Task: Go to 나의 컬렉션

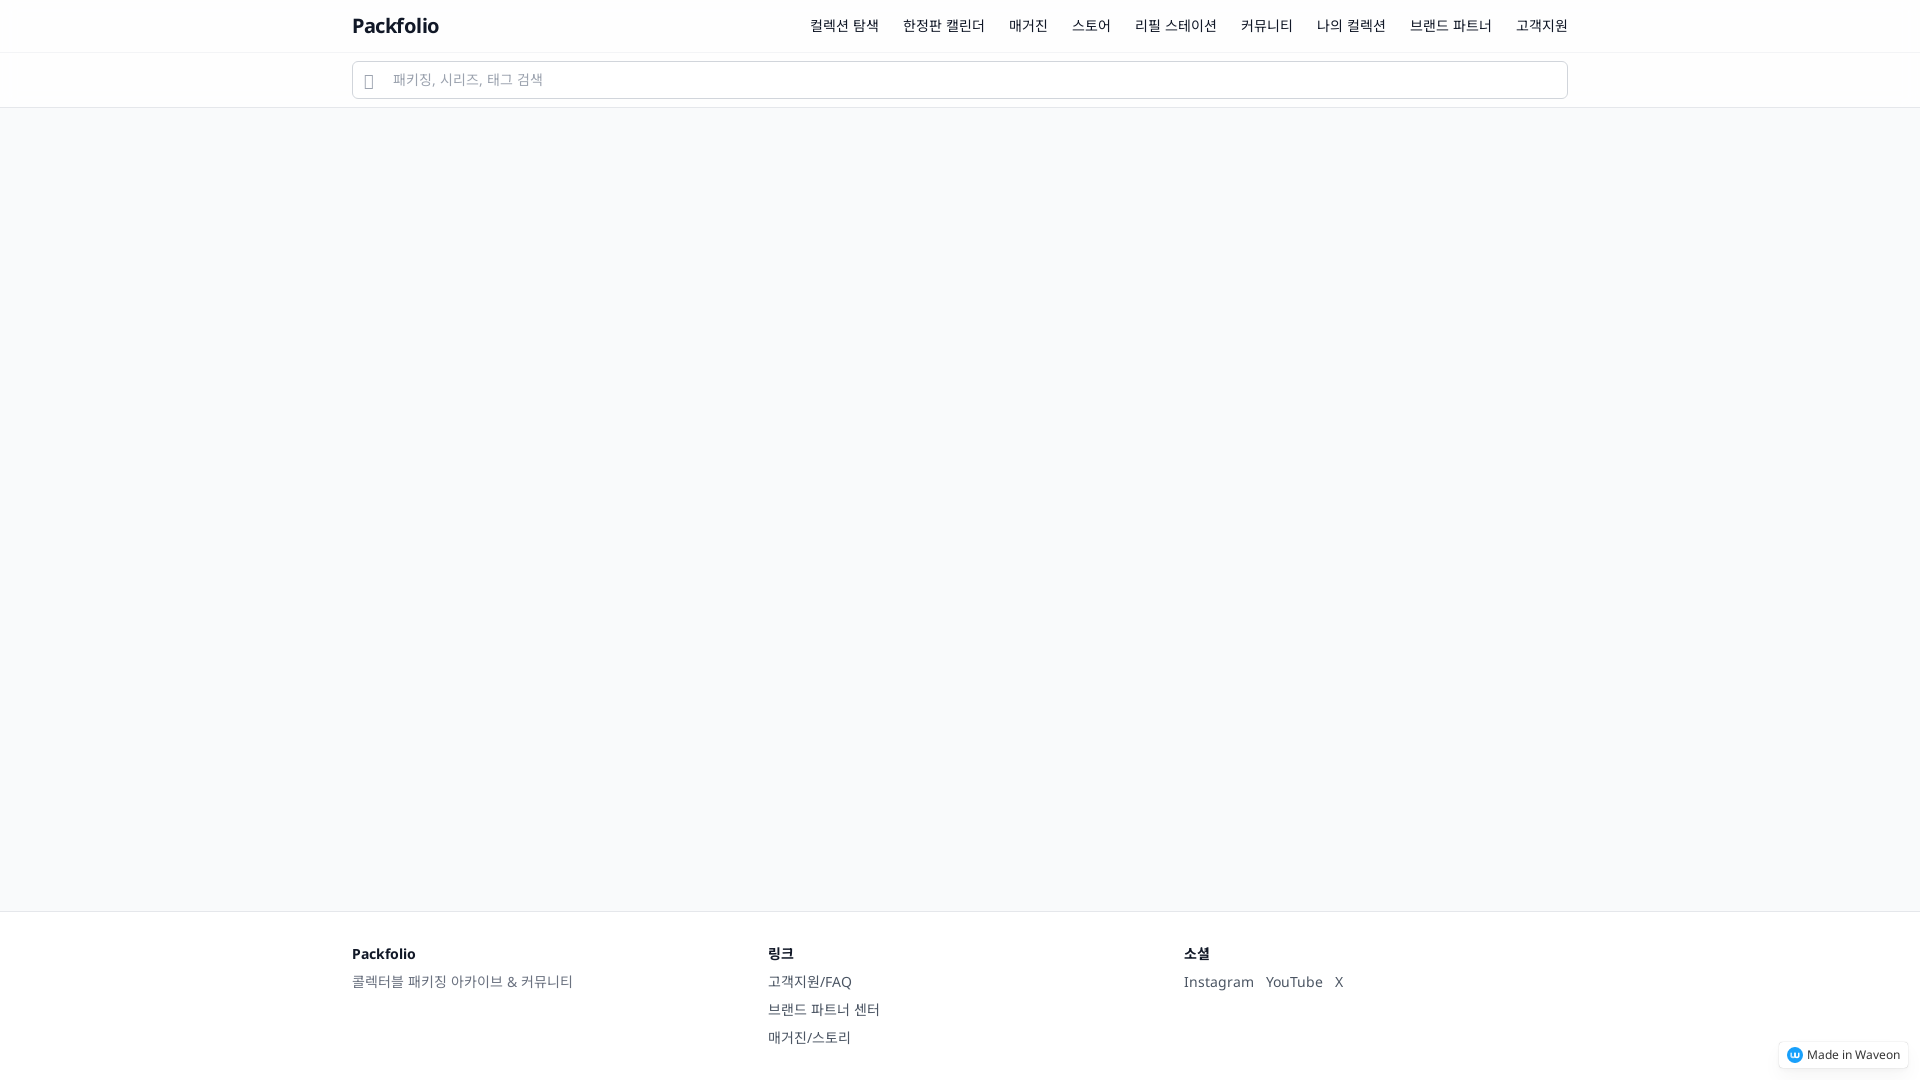Action: (x=1351, y=26)
